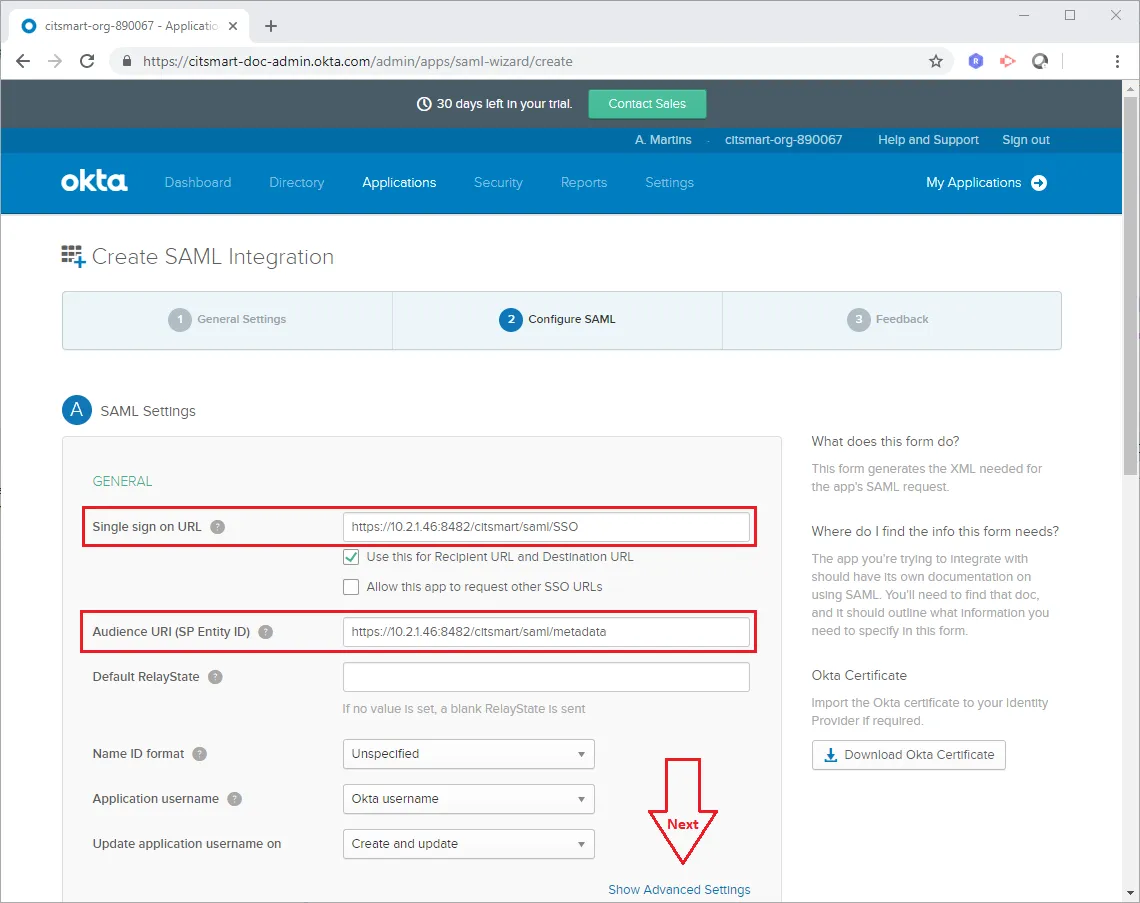Open the Applications menu
Screen dimensions: 1140x903
click(x=399, y=182)
